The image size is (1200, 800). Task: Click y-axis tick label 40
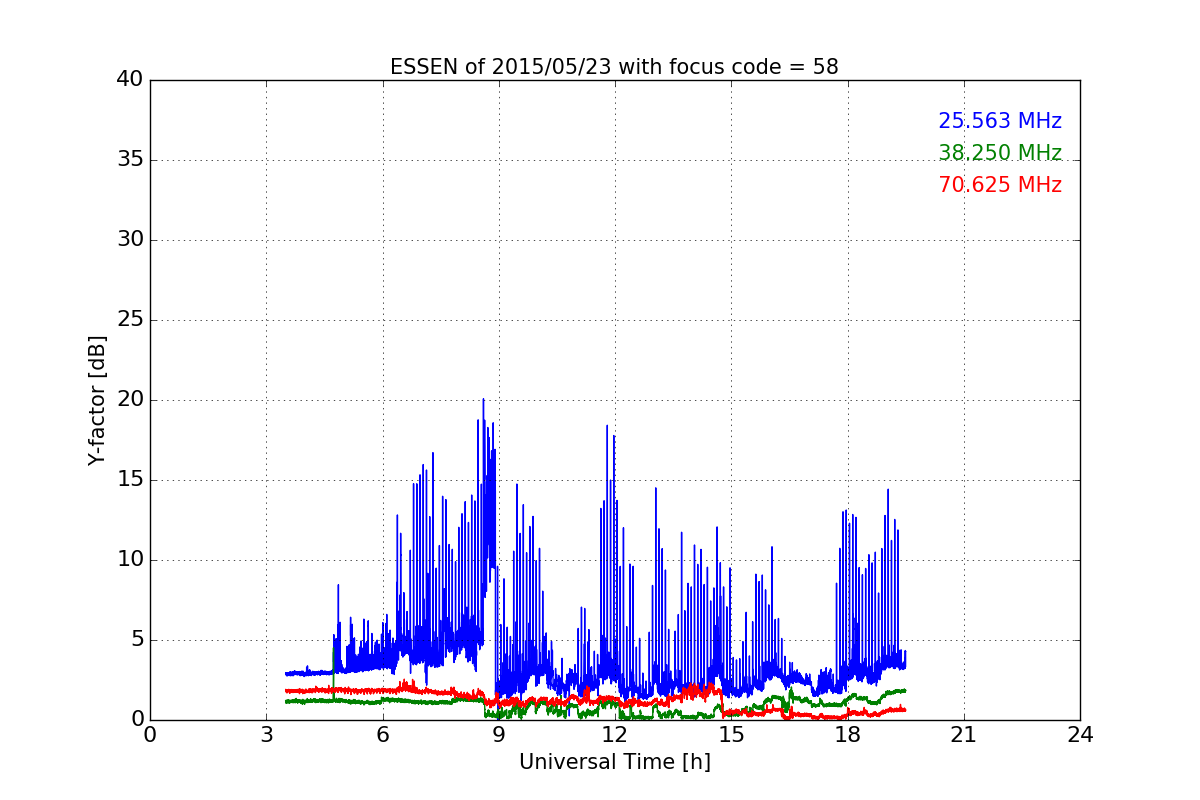tap(130, 80)
